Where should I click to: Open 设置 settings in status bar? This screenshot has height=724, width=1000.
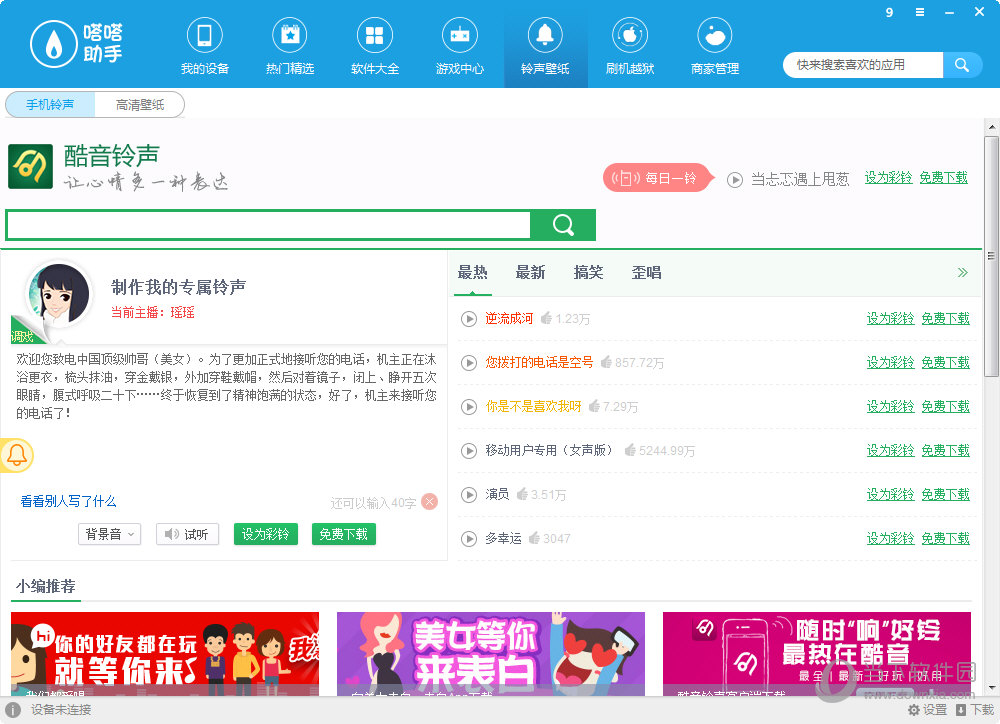pos(928,709)
